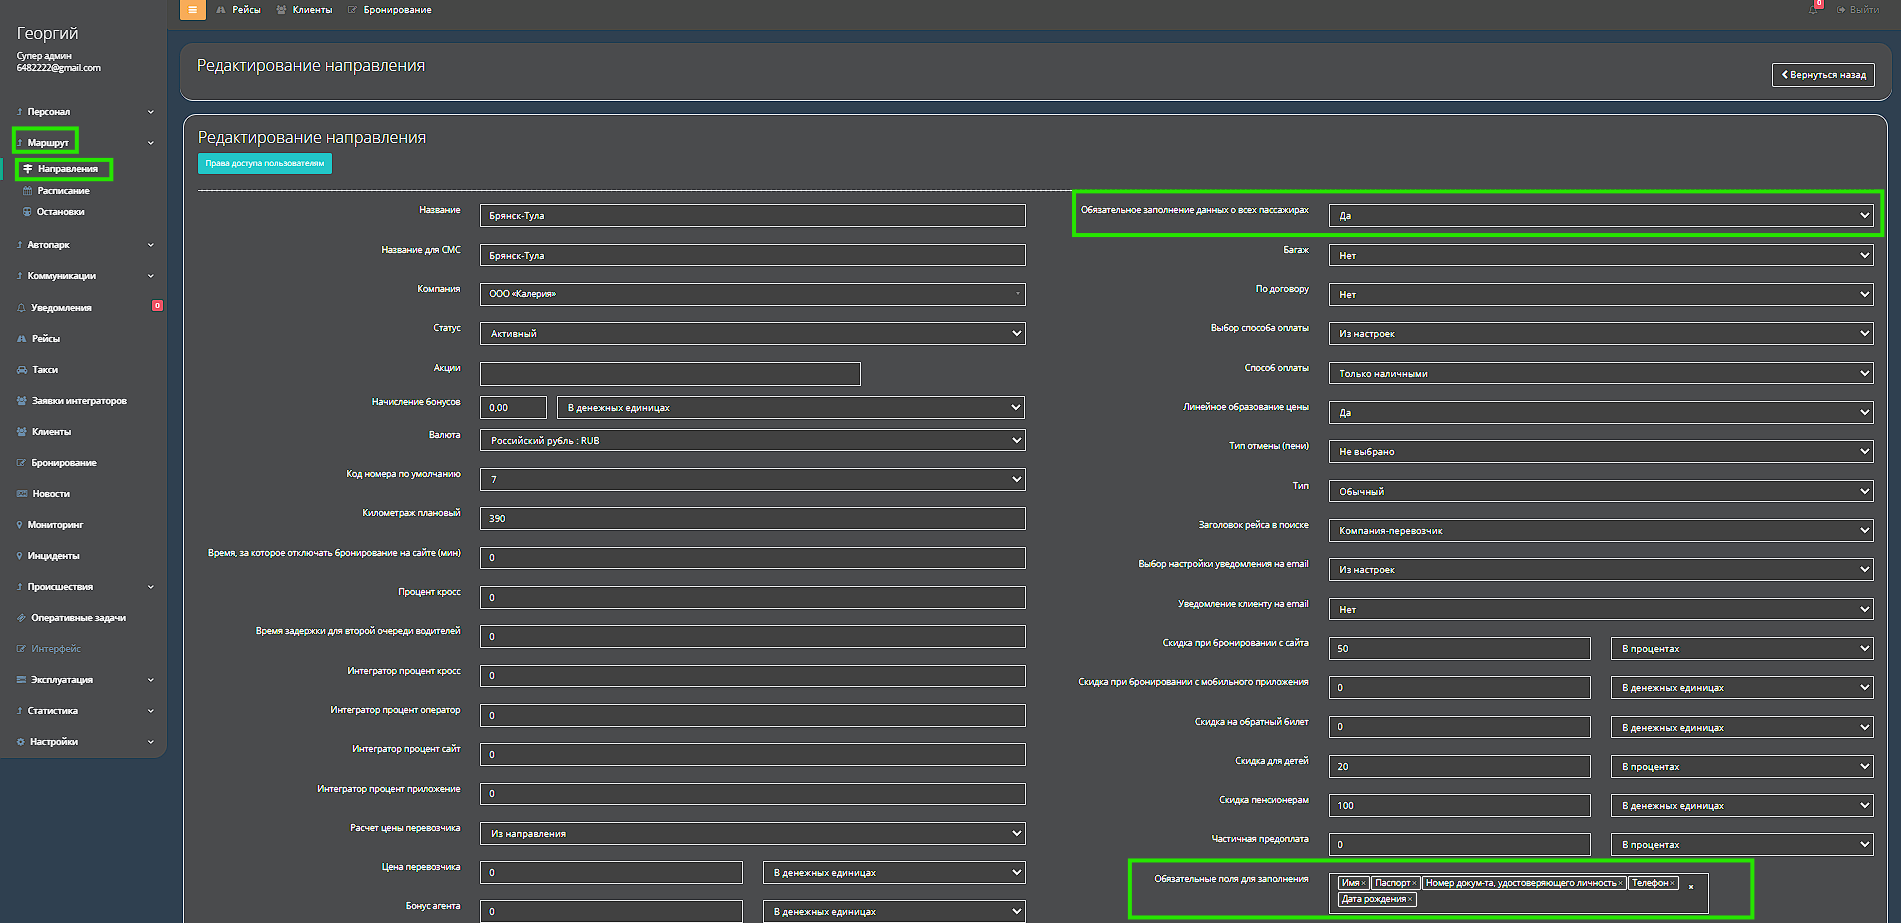1901x923 pixels.
Task: Open notifications bell in top bar
Action: [x=1814, y=9]
